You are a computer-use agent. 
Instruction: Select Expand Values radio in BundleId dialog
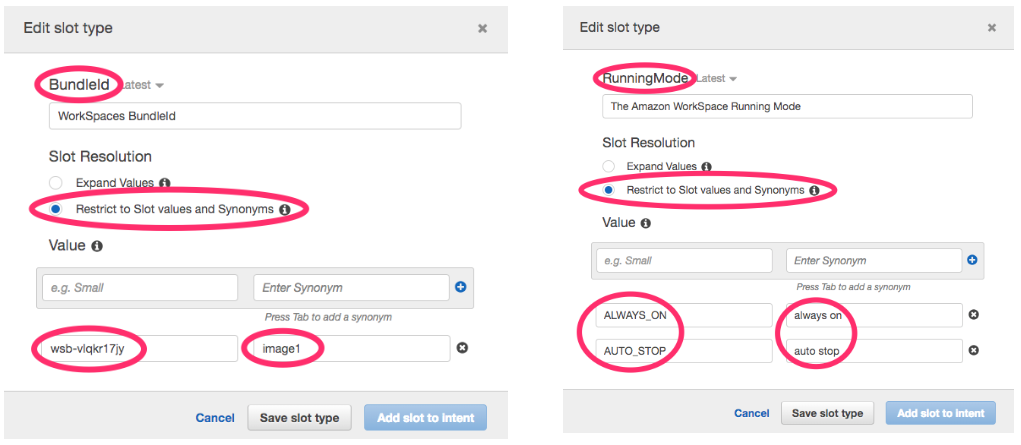tap(56, 183)
